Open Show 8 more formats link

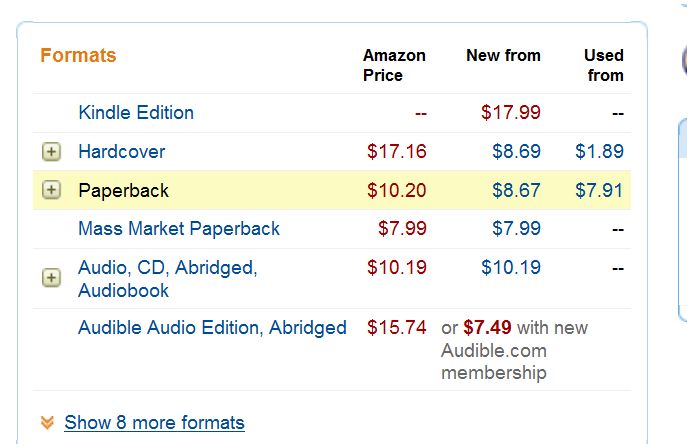154,423
